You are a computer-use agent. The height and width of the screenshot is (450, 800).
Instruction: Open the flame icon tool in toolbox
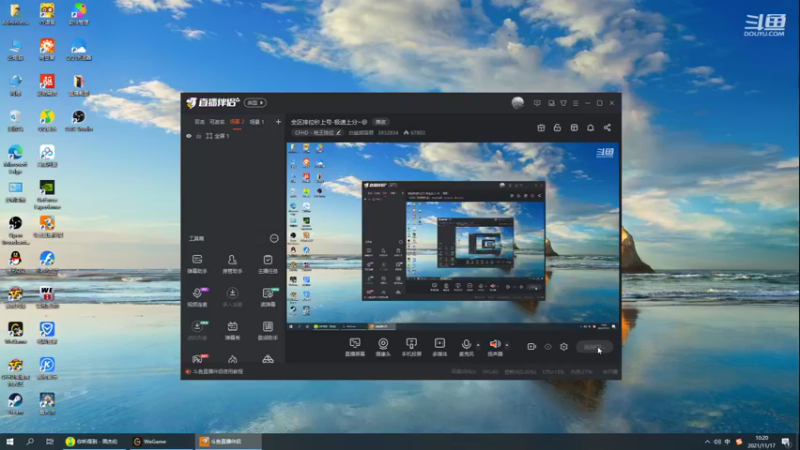232,359
